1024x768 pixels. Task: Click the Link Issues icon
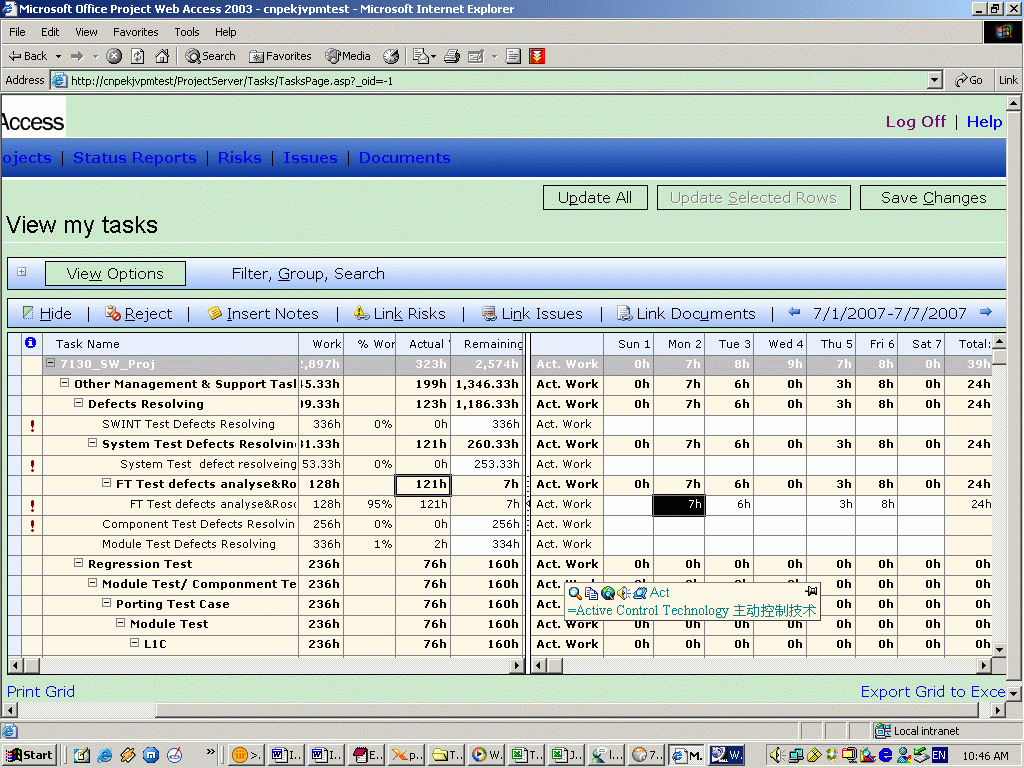click(x=489, y=313)
